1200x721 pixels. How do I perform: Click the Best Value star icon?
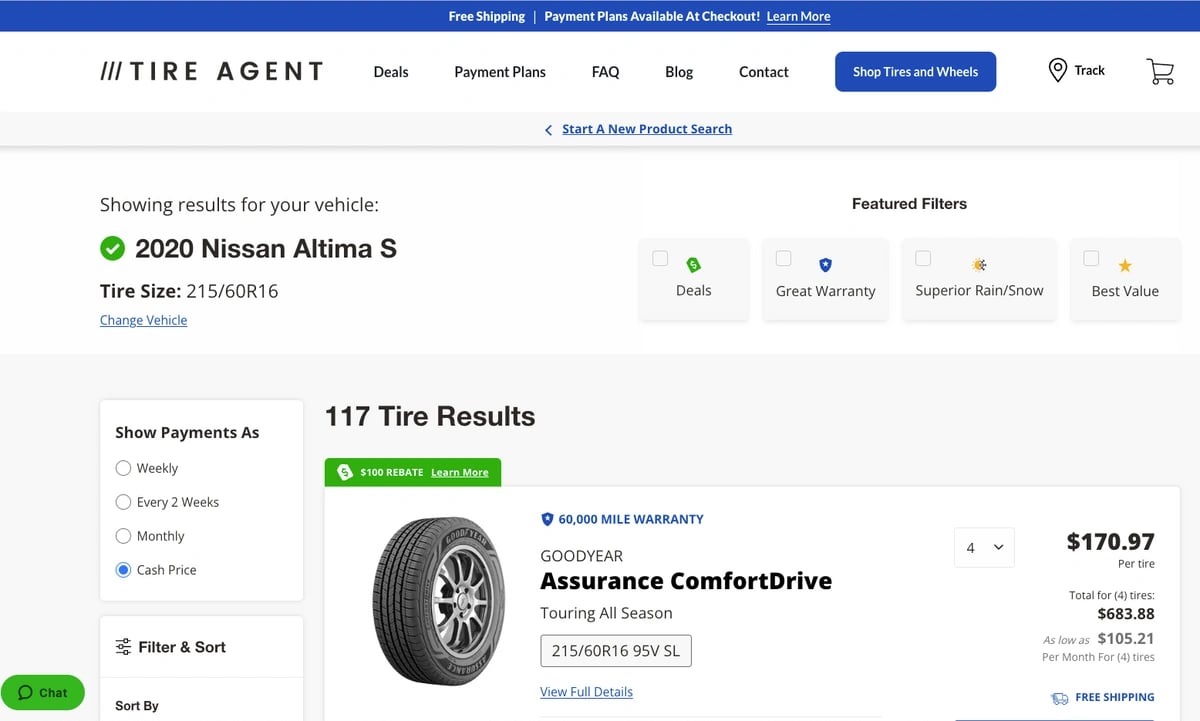[x=1125, y=266]
